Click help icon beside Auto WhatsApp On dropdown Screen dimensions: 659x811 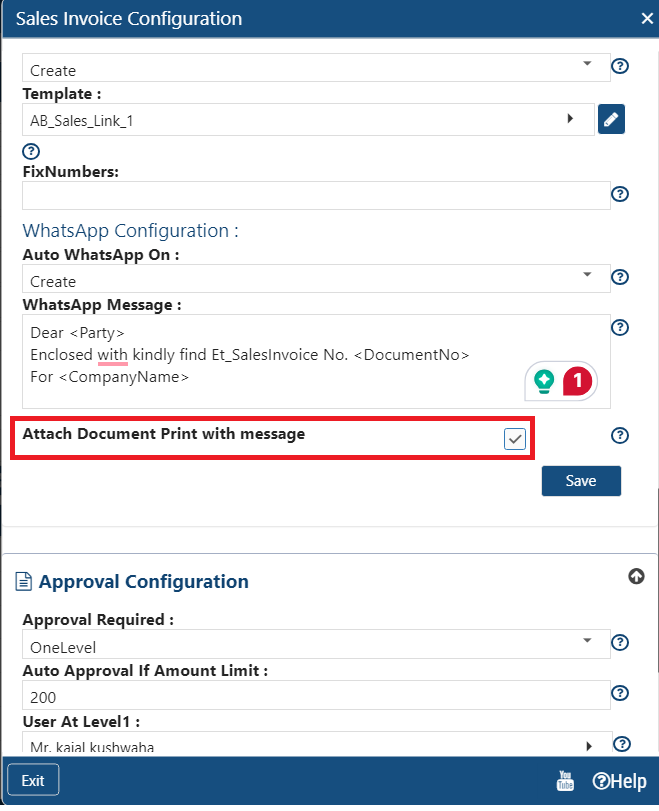[x=620, y=277]
